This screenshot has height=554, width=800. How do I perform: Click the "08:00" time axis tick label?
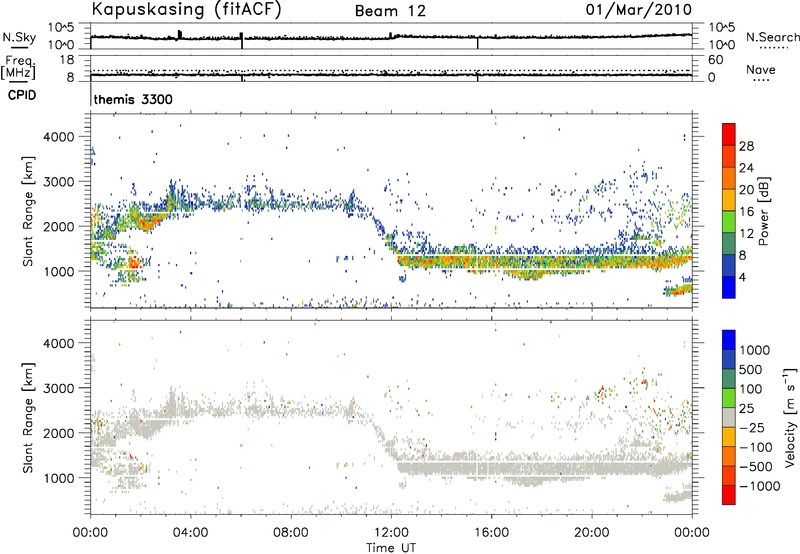click(291, 533)
